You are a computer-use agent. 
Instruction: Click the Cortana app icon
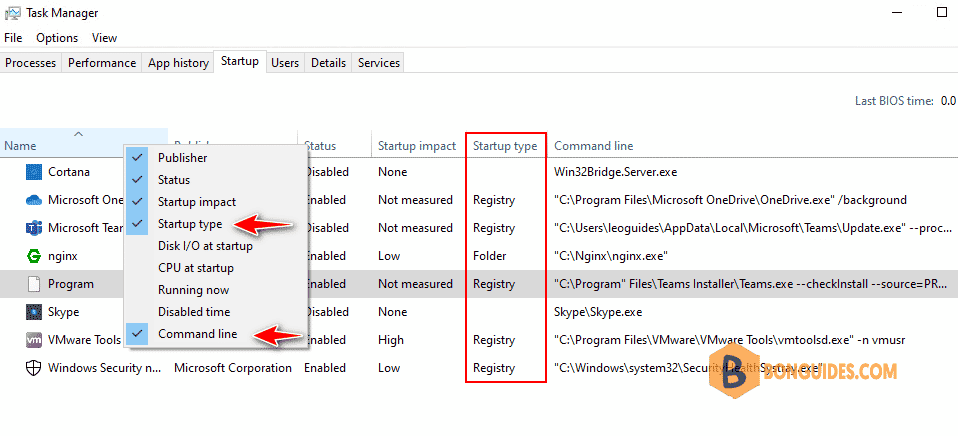tap(33, 172)
